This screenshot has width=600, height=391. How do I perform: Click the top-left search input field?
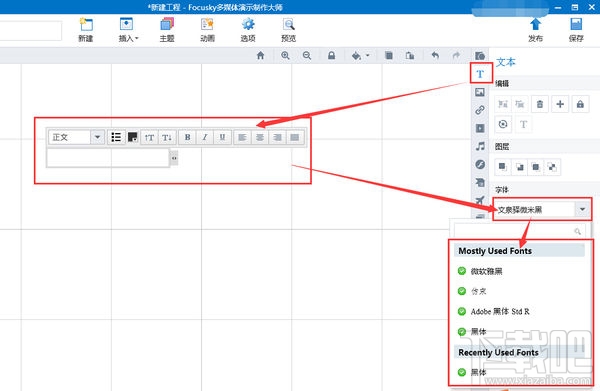click(x=30, y=31)
